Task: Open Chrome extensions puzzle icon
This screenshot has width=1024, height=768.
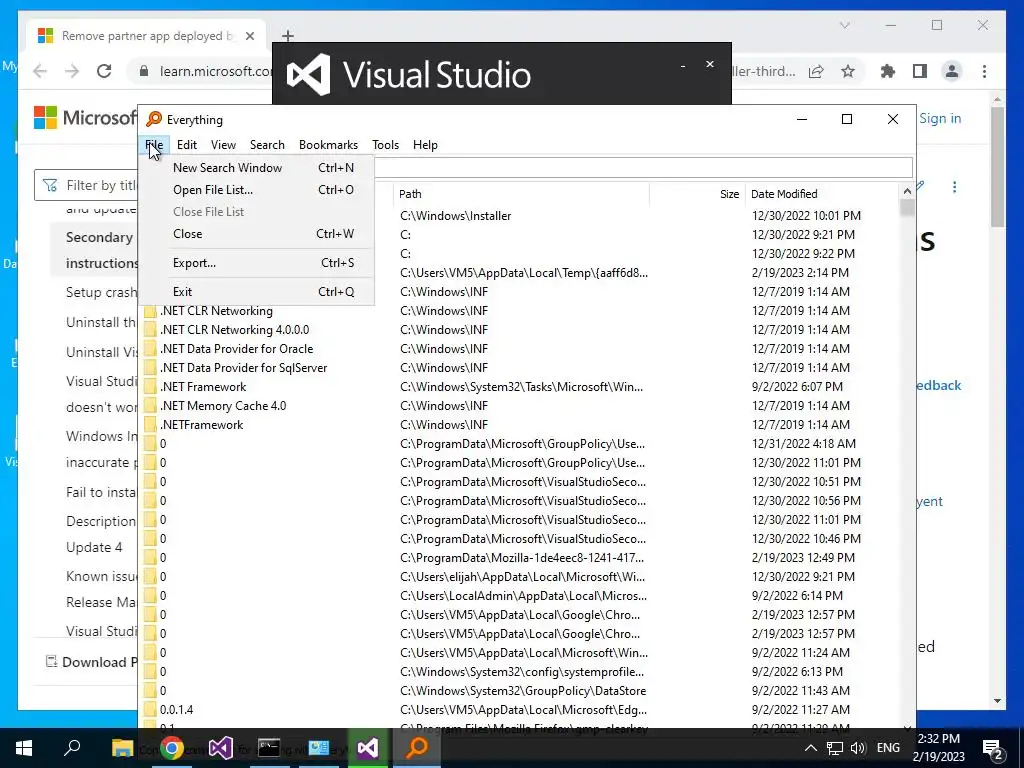Action: [x=888, y=71]
